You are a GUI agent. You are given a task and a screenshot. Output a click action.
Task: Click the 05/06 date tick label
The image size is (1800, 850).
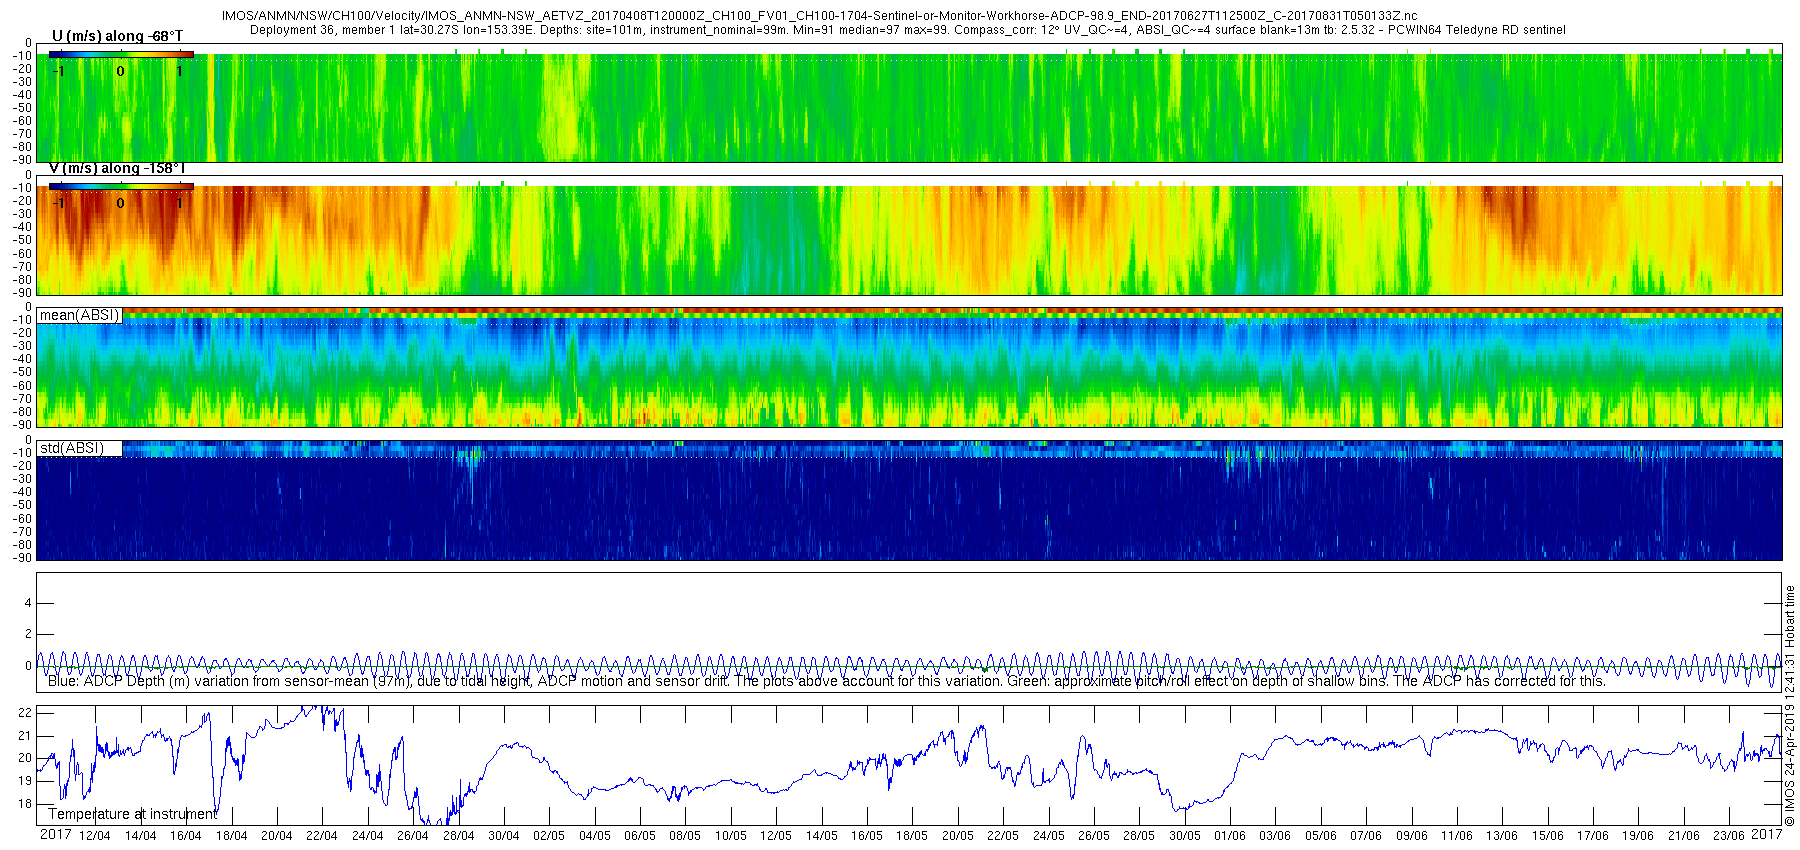click(x=1320, y=836)
